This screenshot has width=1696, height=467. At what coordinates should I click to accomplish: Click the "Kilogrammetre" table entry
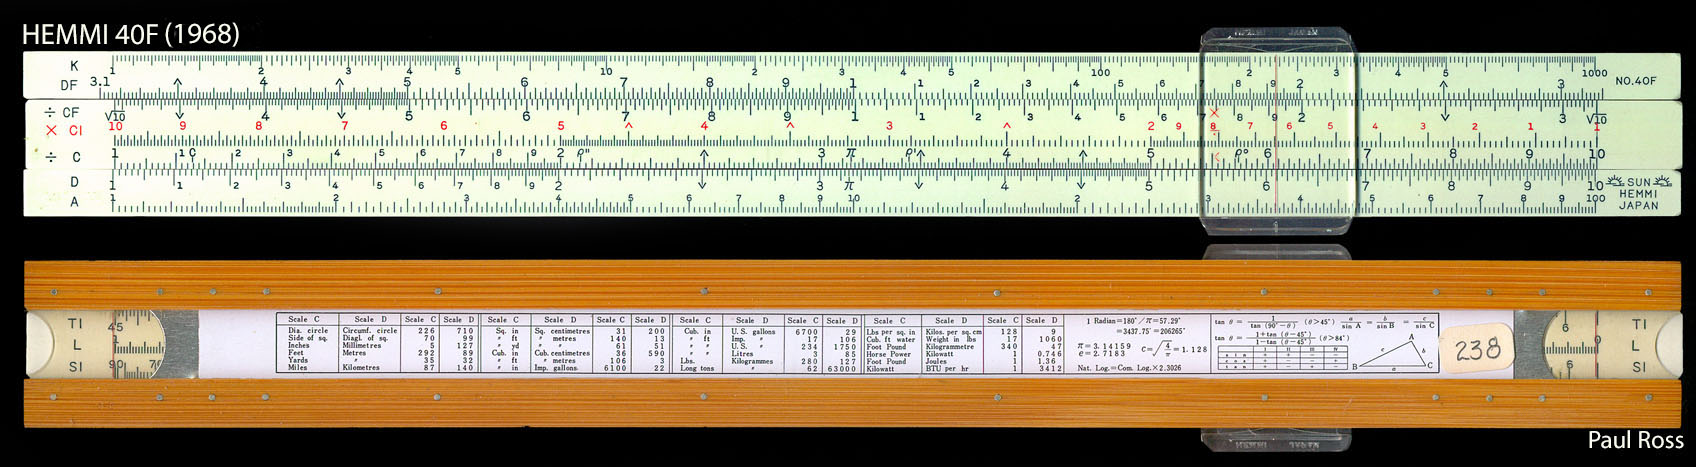click(950, 347)
